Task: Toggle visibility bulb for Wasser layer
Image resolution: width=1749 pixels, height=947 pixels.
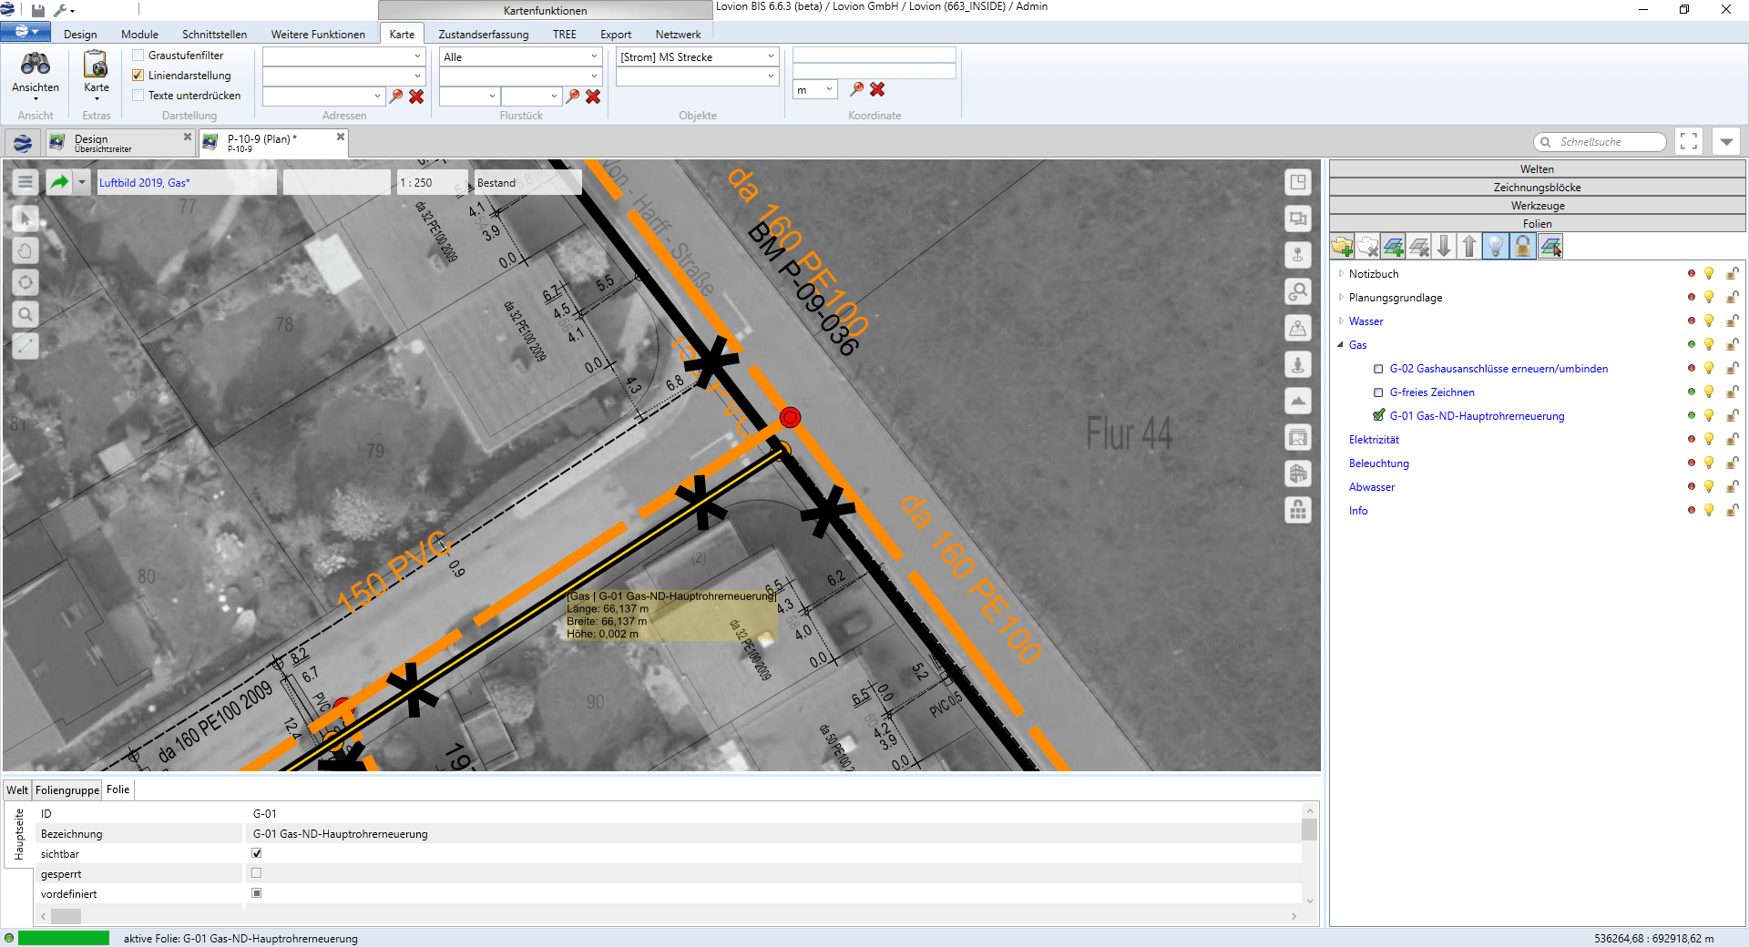Action: (1709, 321)
